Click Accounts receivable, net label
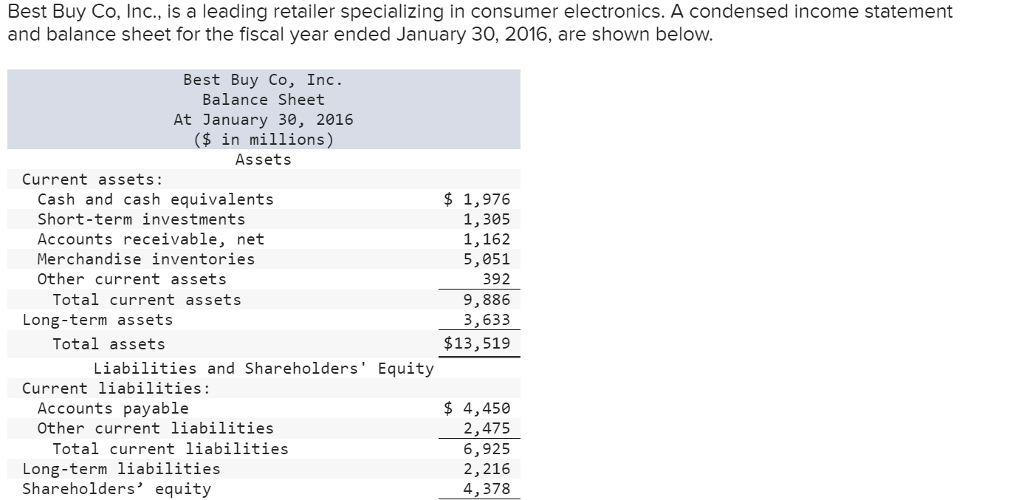This screenshot has width=1024, height=500. coord(151,240)
